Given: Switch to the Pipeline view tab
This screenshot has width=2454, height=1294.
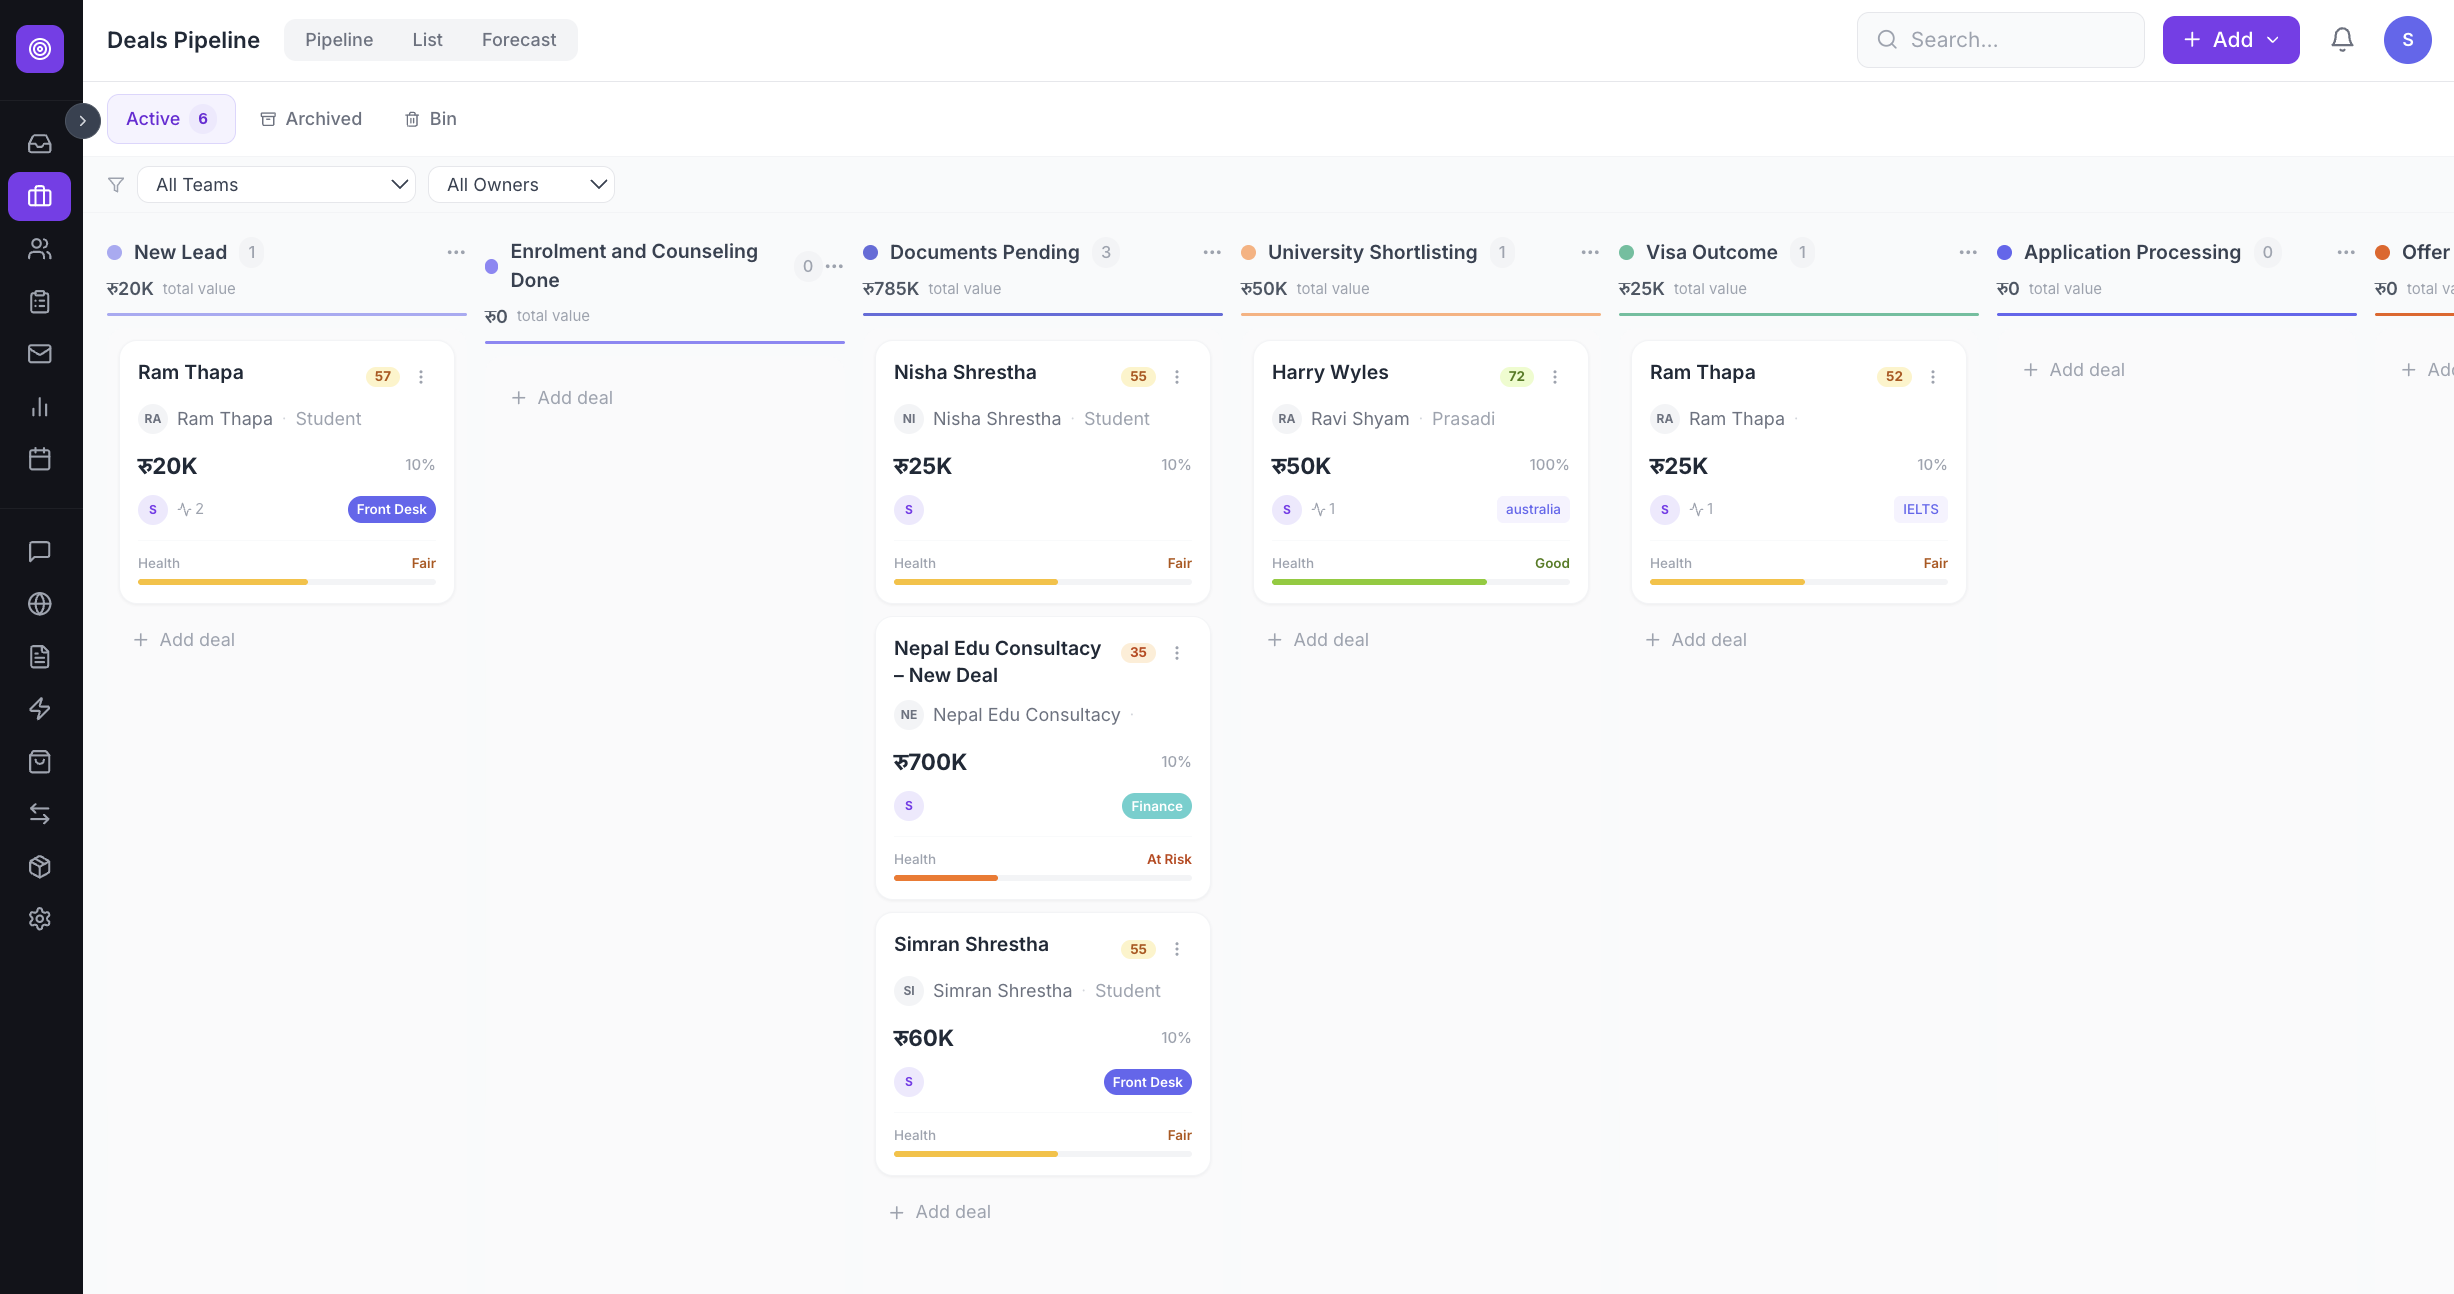Looking at the screenshot, I should [x=339, y=40].
